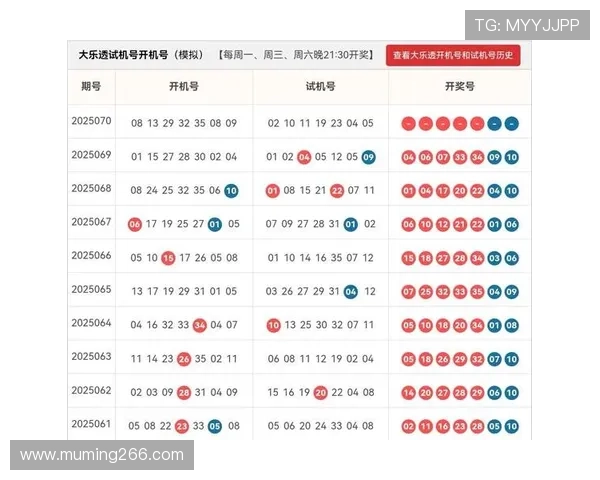Click blue ball 04 in 2025068 开奖号
600x480 pixels.
click(494, 191)
